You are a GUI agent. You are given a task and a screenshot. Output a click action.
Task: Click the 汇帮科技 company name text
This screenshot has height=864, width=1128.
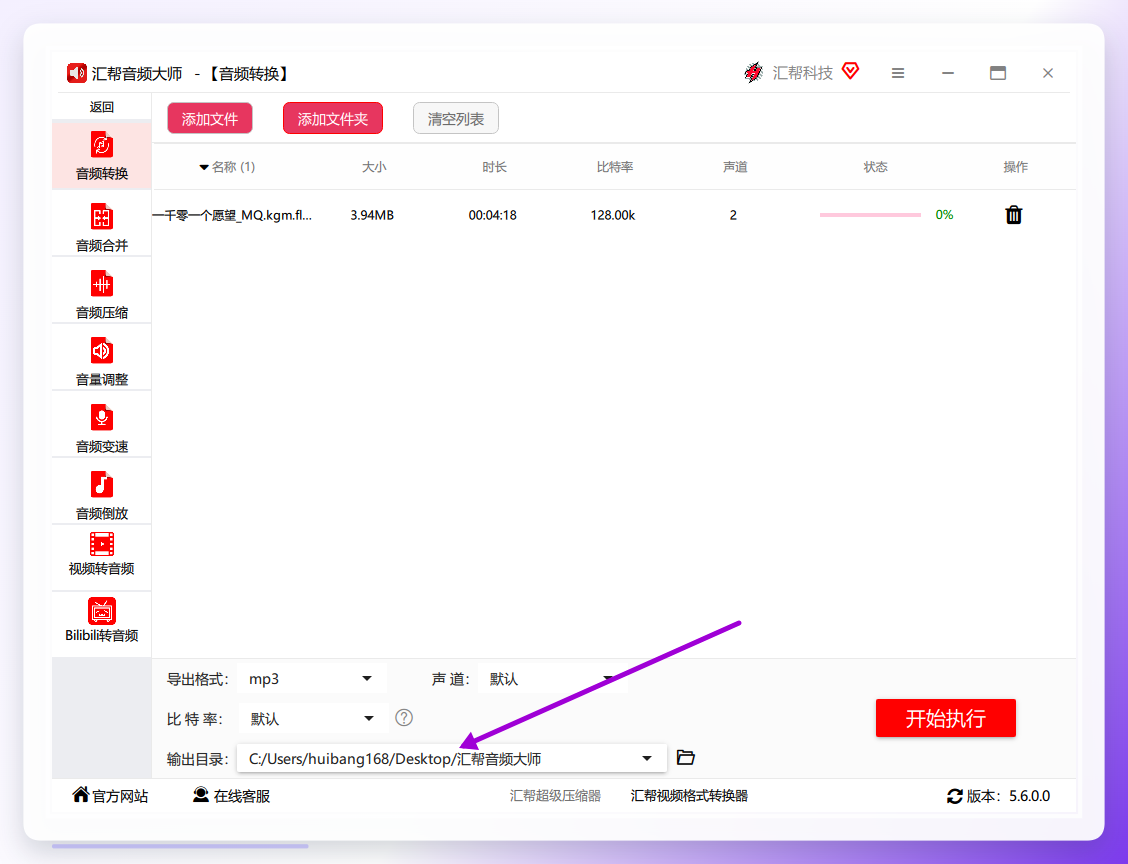(803, 73)
